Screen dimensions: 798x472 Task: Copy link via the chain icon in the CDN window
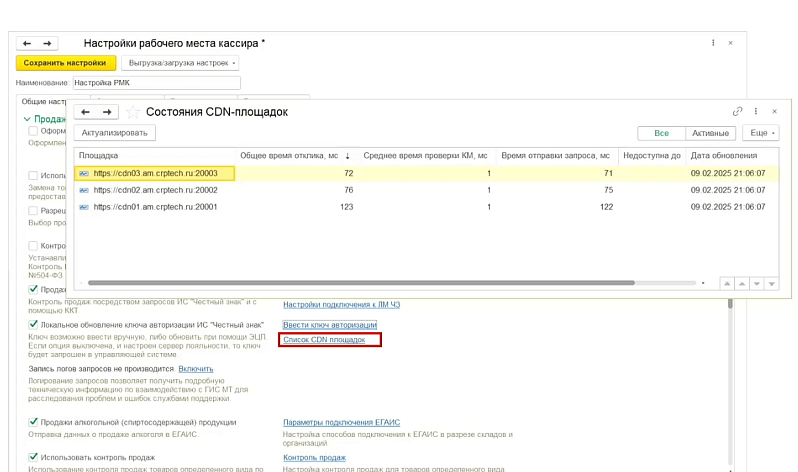point(737,111)
